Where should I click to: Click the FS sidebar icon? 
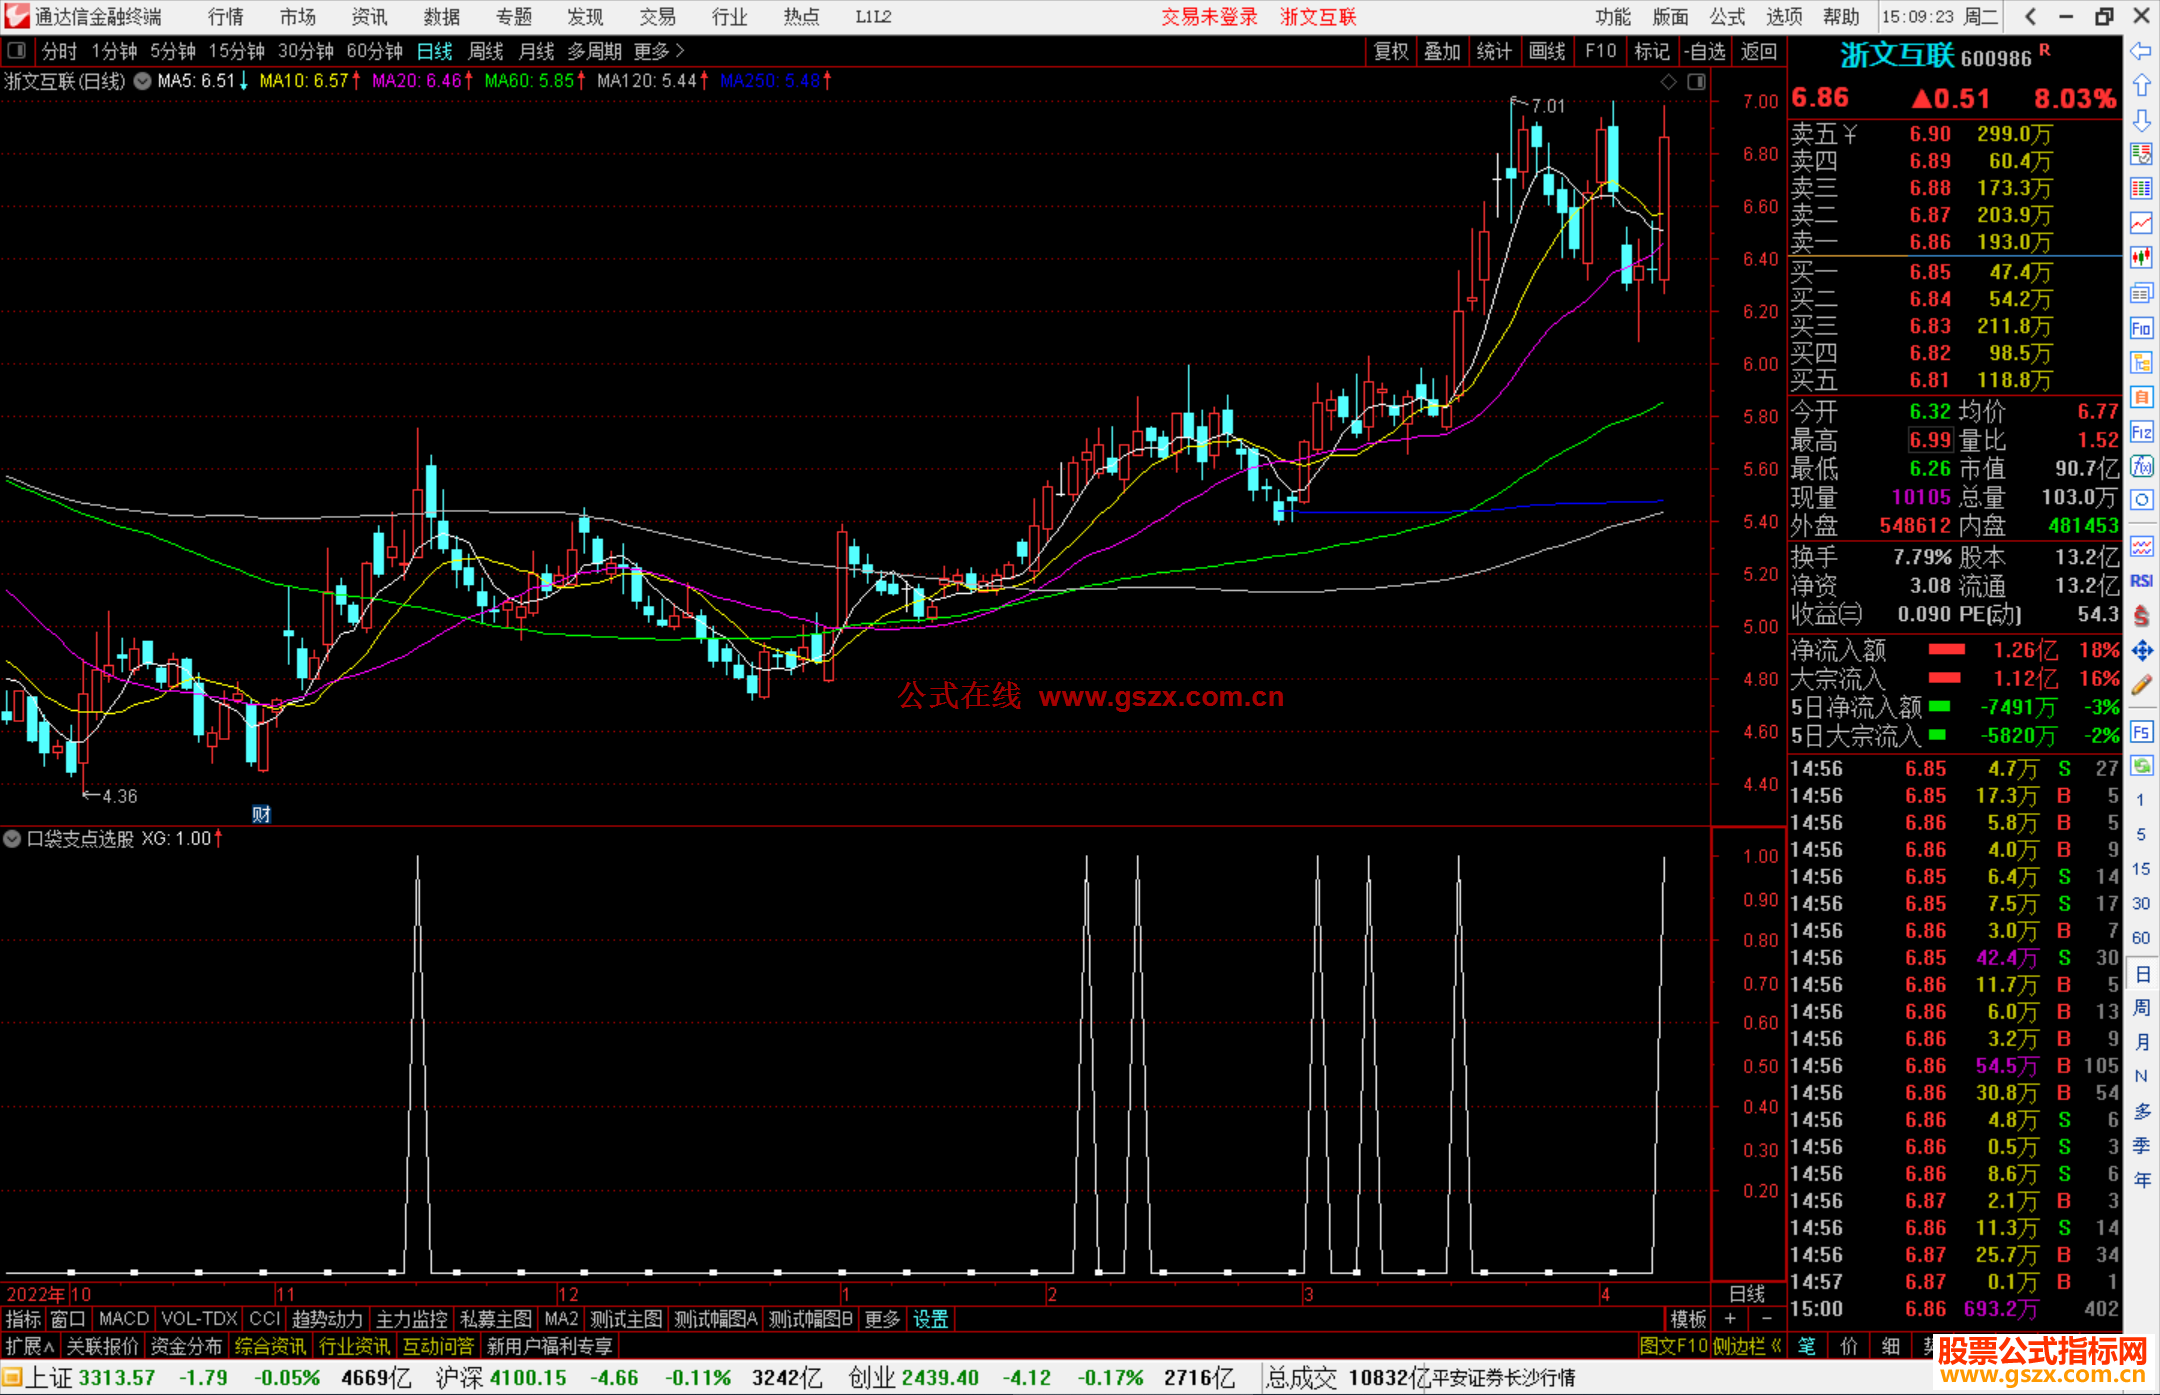(x=2141, y=732)
